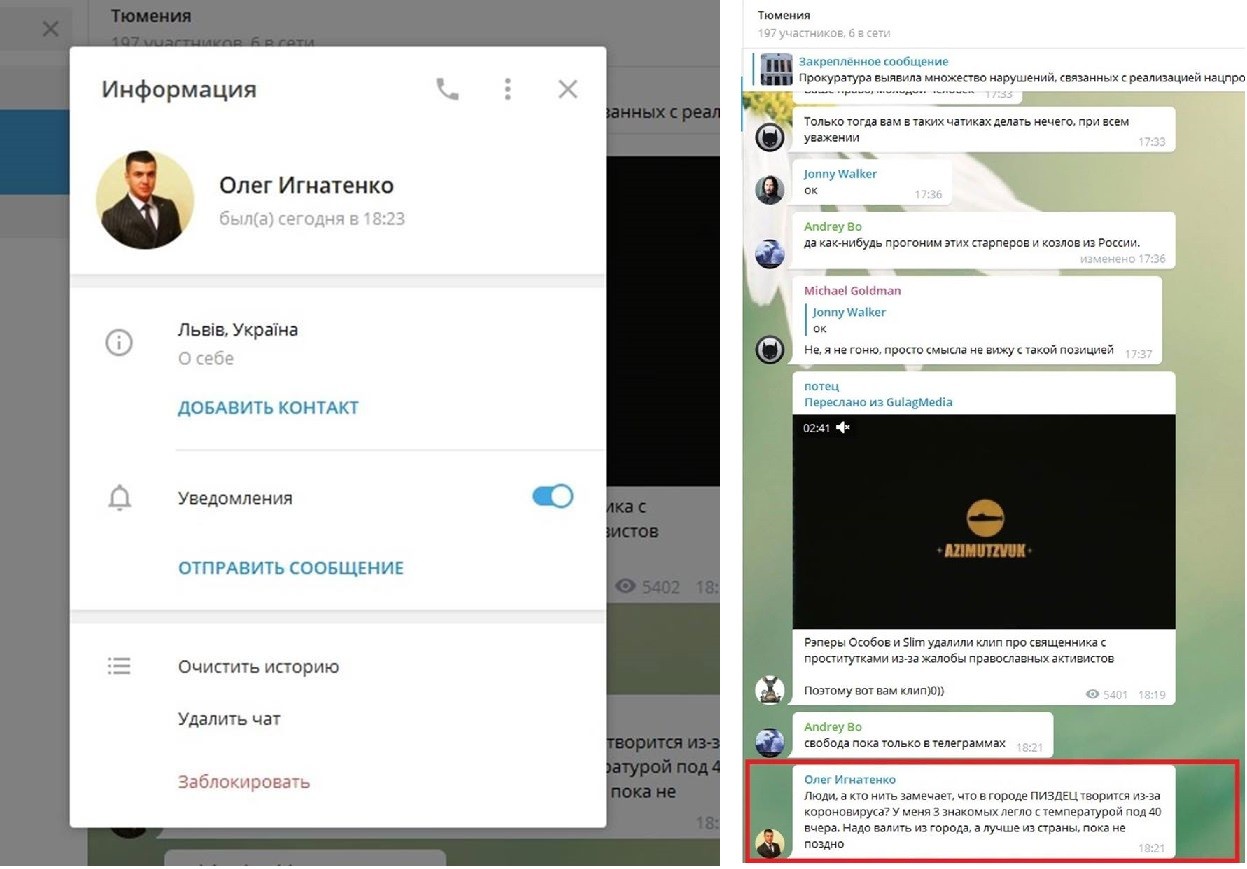Click the ДОБАВИТЬ КОНТАКТ link
This screenshot has height=869, width=1247.
268,408
